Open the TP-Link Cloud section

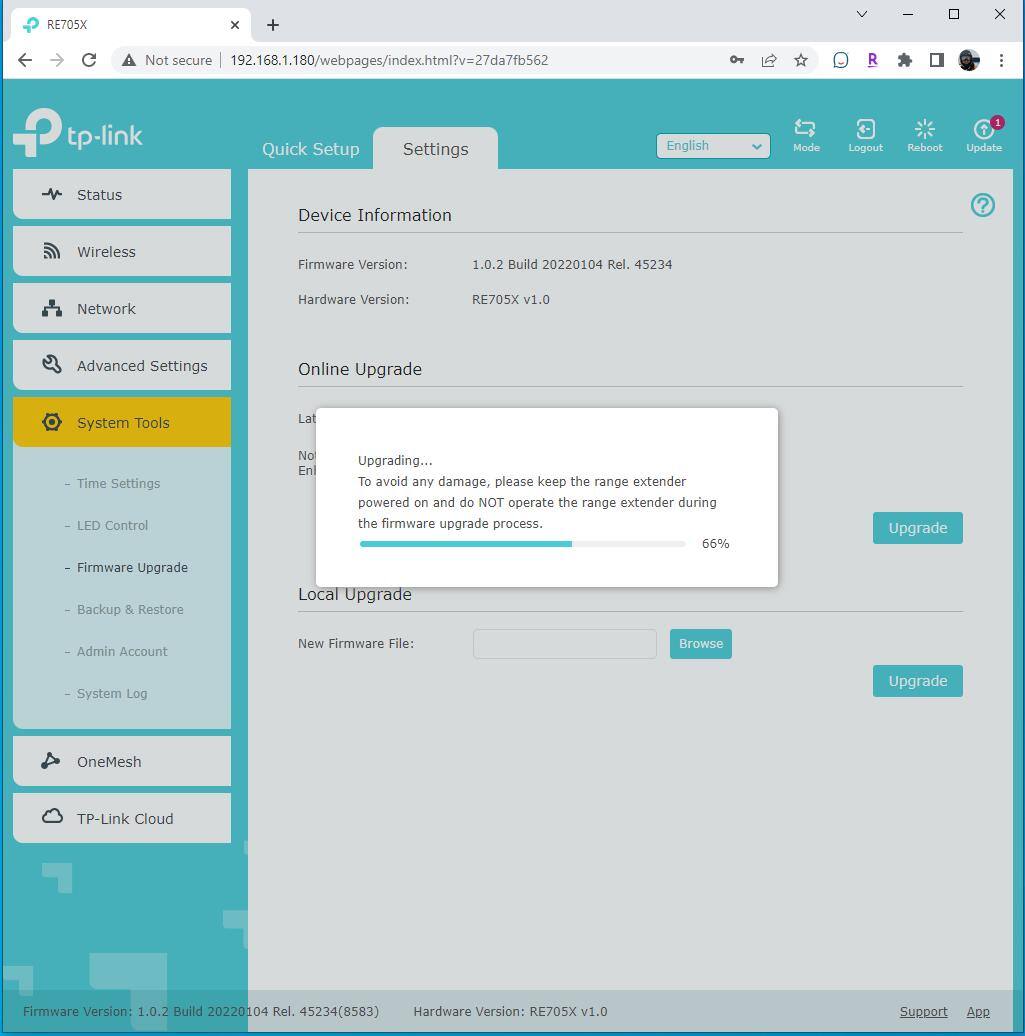click(122, 819)
